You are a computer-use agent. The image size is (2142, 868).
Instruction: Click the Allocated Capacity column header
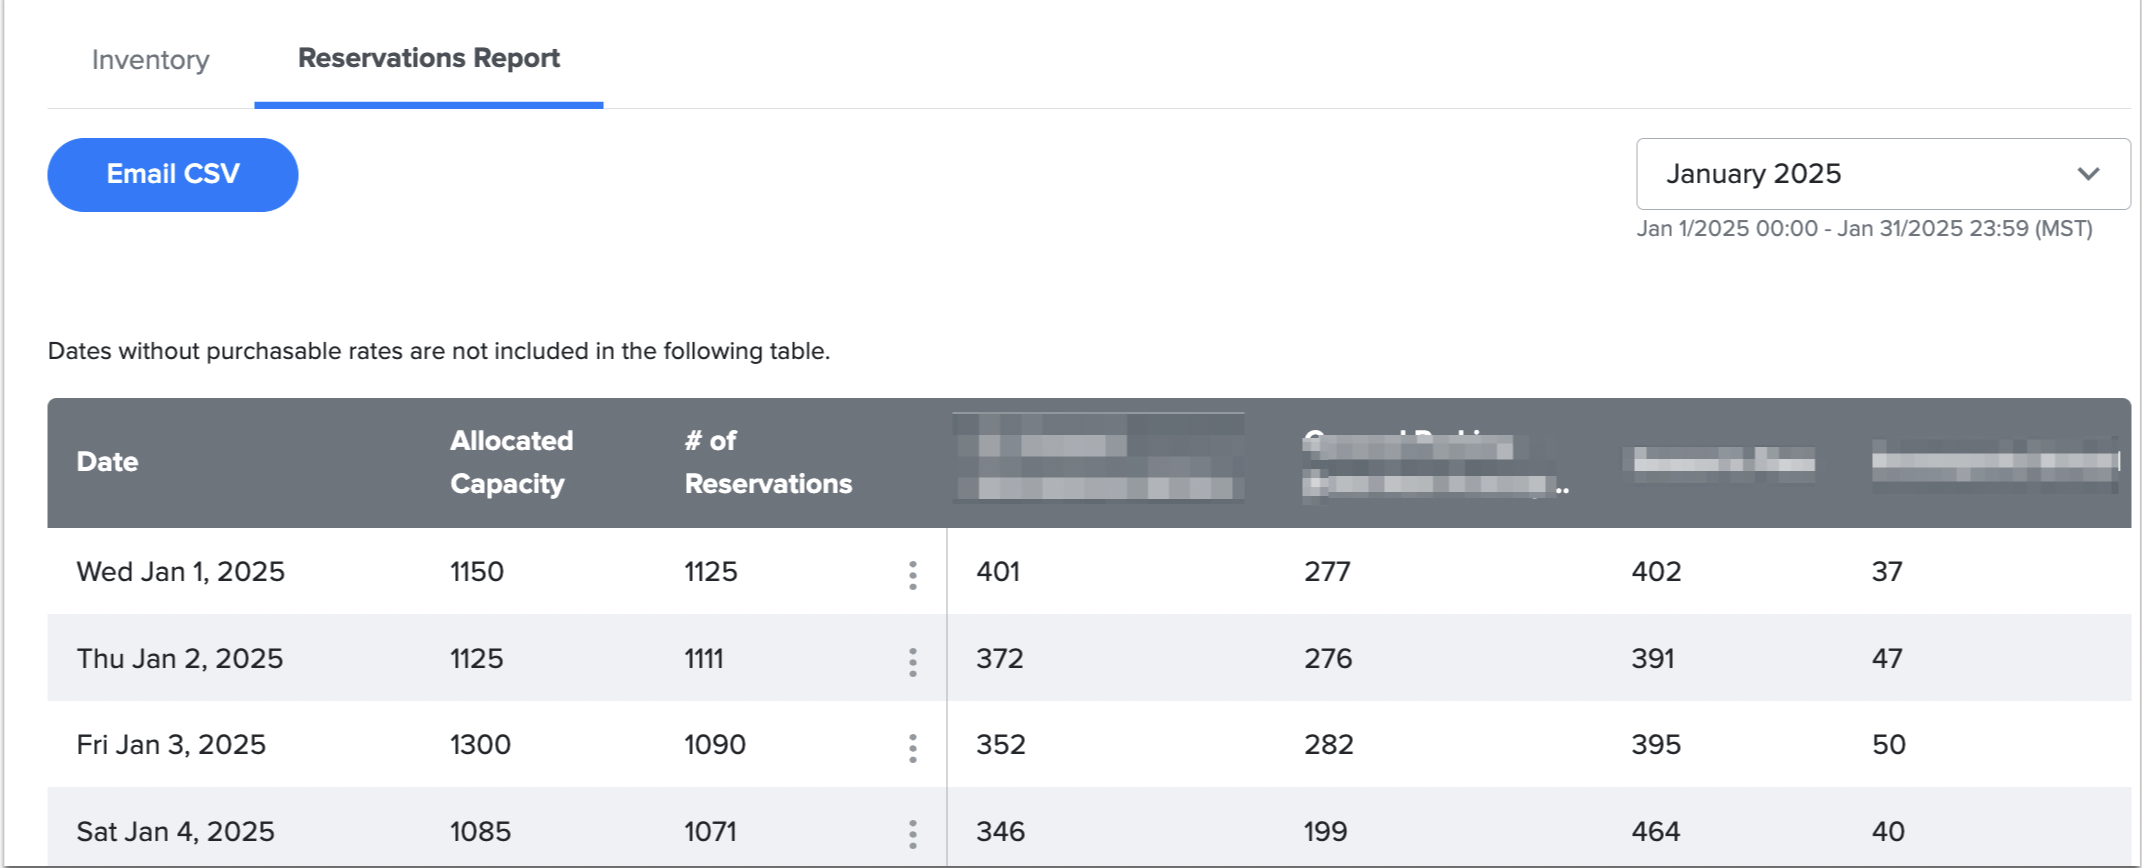511,462
